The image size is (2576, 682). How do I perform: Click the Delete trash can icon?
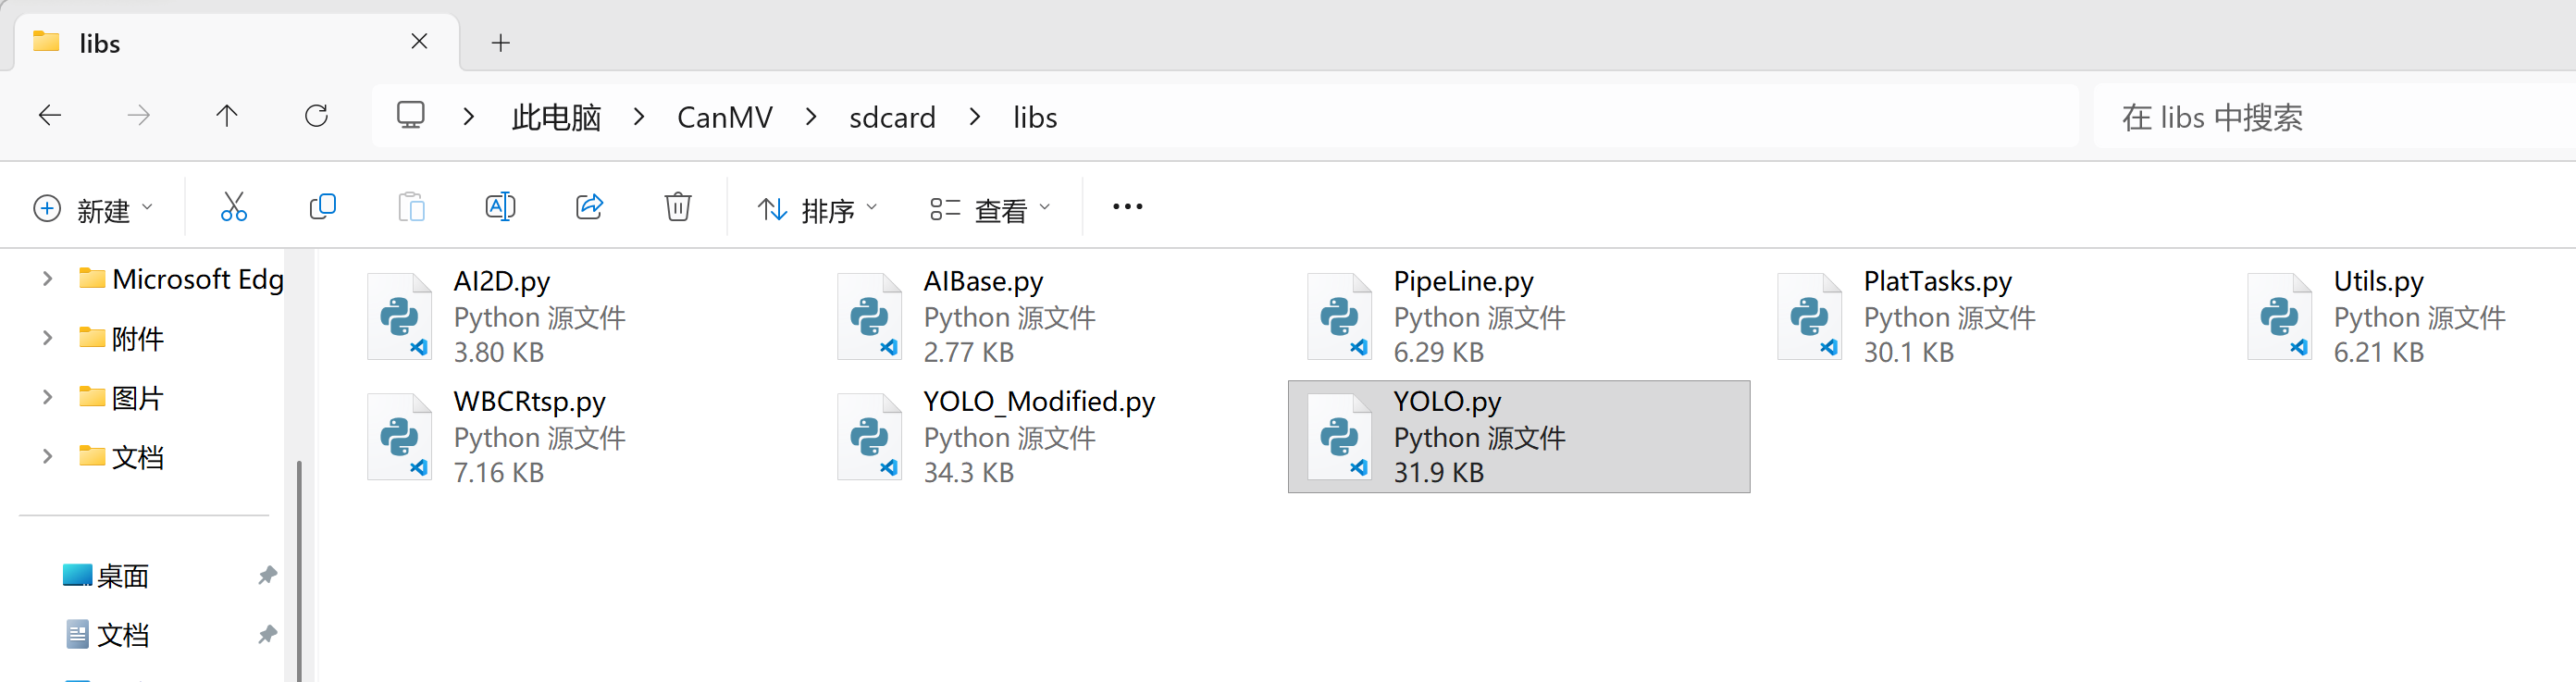(678, 207)
